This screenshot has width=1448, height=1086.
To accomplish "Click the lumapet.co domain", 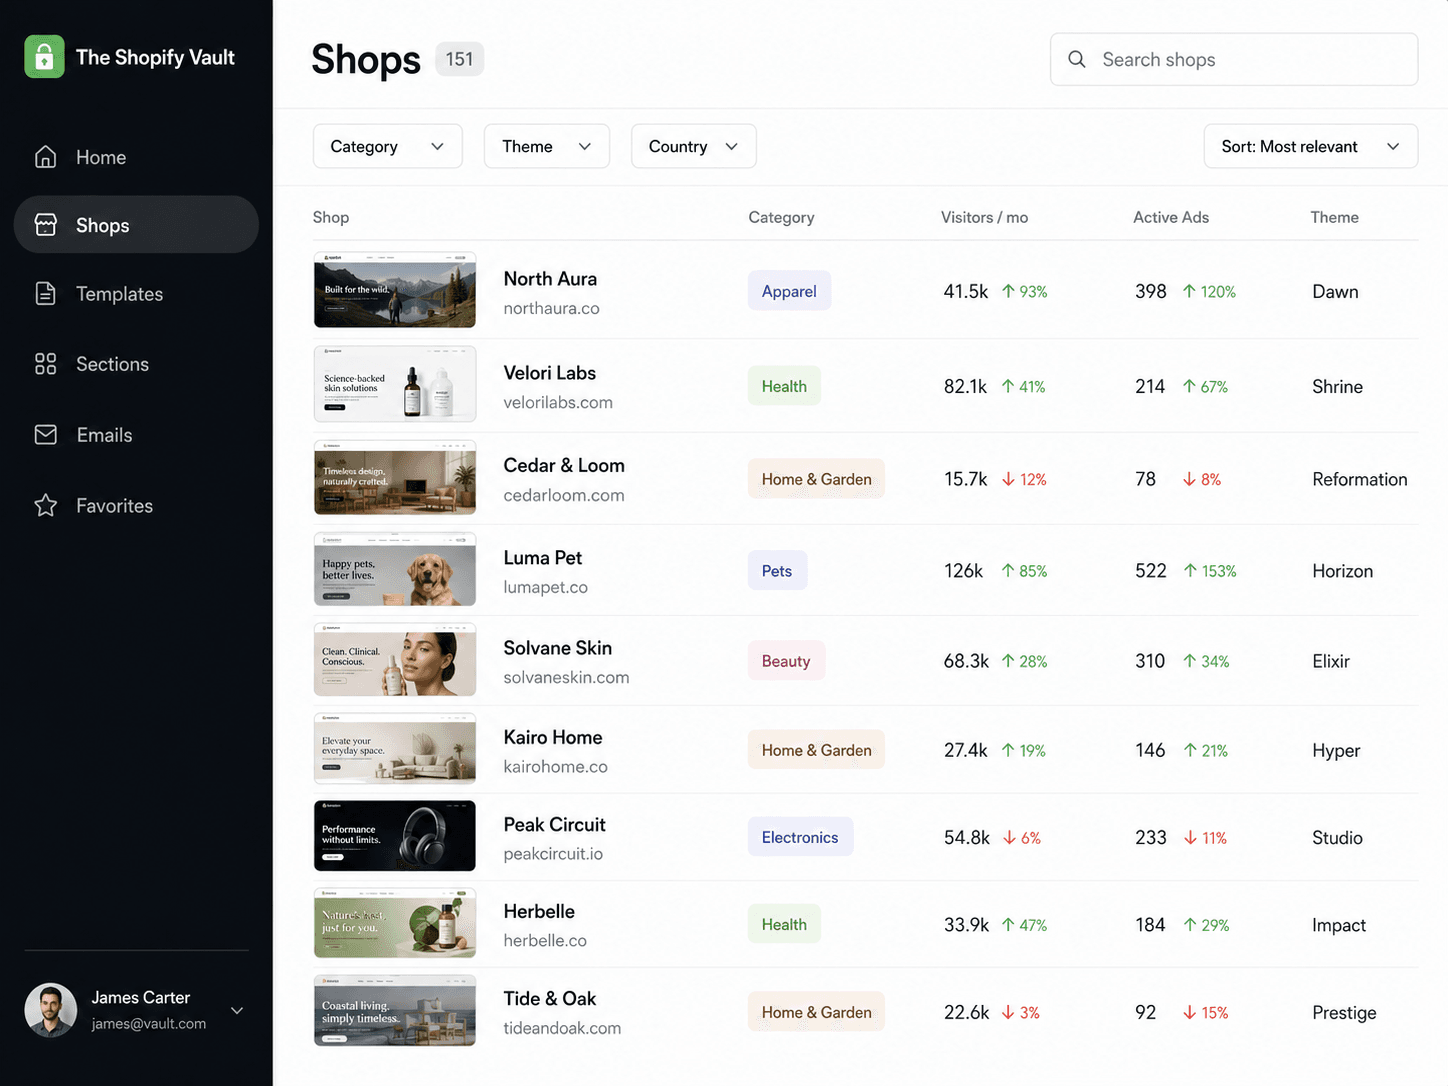I will point(545,587).
